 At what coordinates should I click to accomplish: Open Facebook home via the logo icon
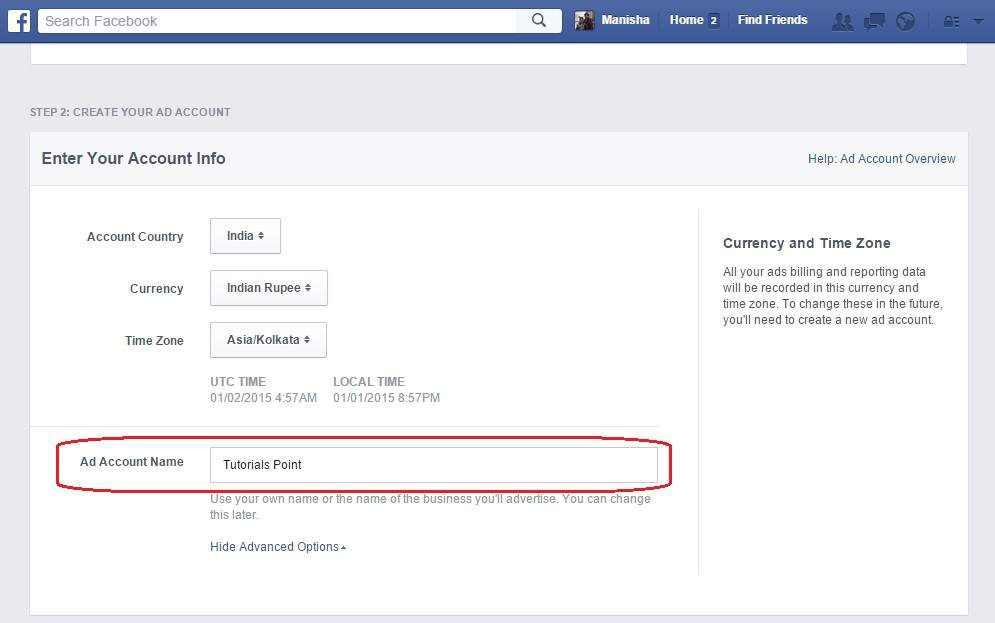(18, 19)
